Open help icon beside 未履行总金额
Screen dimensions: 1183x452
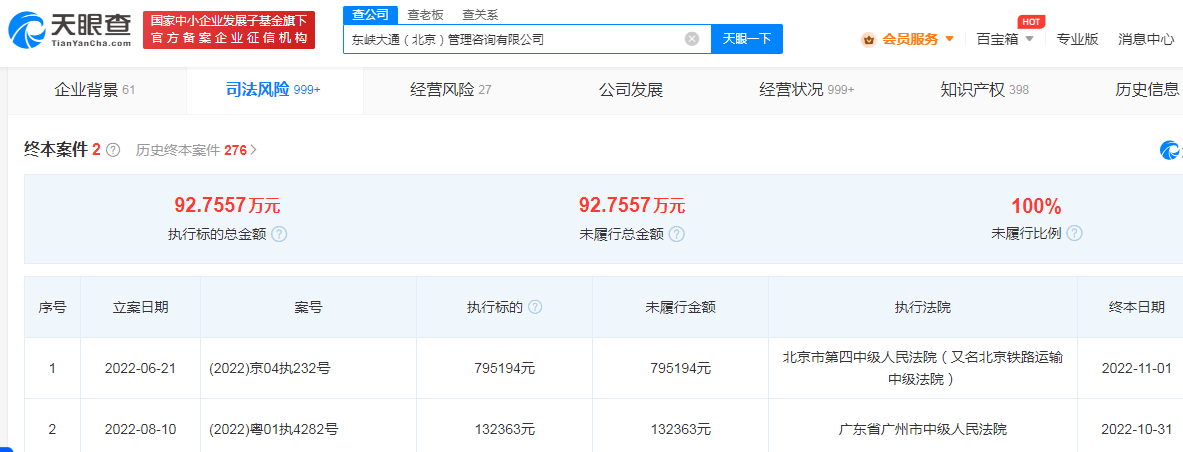[677, 234]
